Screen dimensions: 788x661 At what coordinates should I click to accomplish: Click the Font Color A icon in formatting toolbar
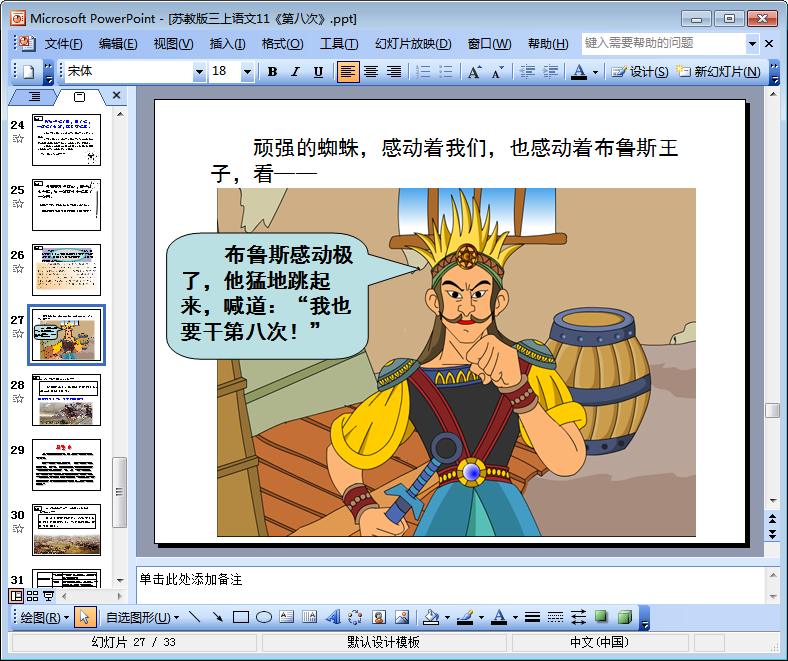tap(579, 72)
